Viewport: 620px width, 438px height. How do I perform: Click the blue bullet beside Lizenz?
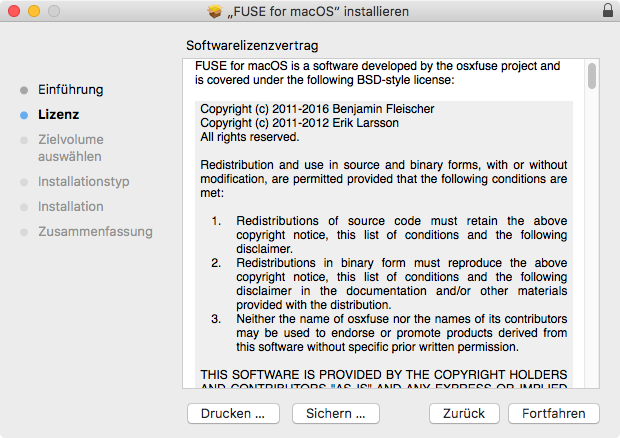pyautogui.click(x=24, y=115)
